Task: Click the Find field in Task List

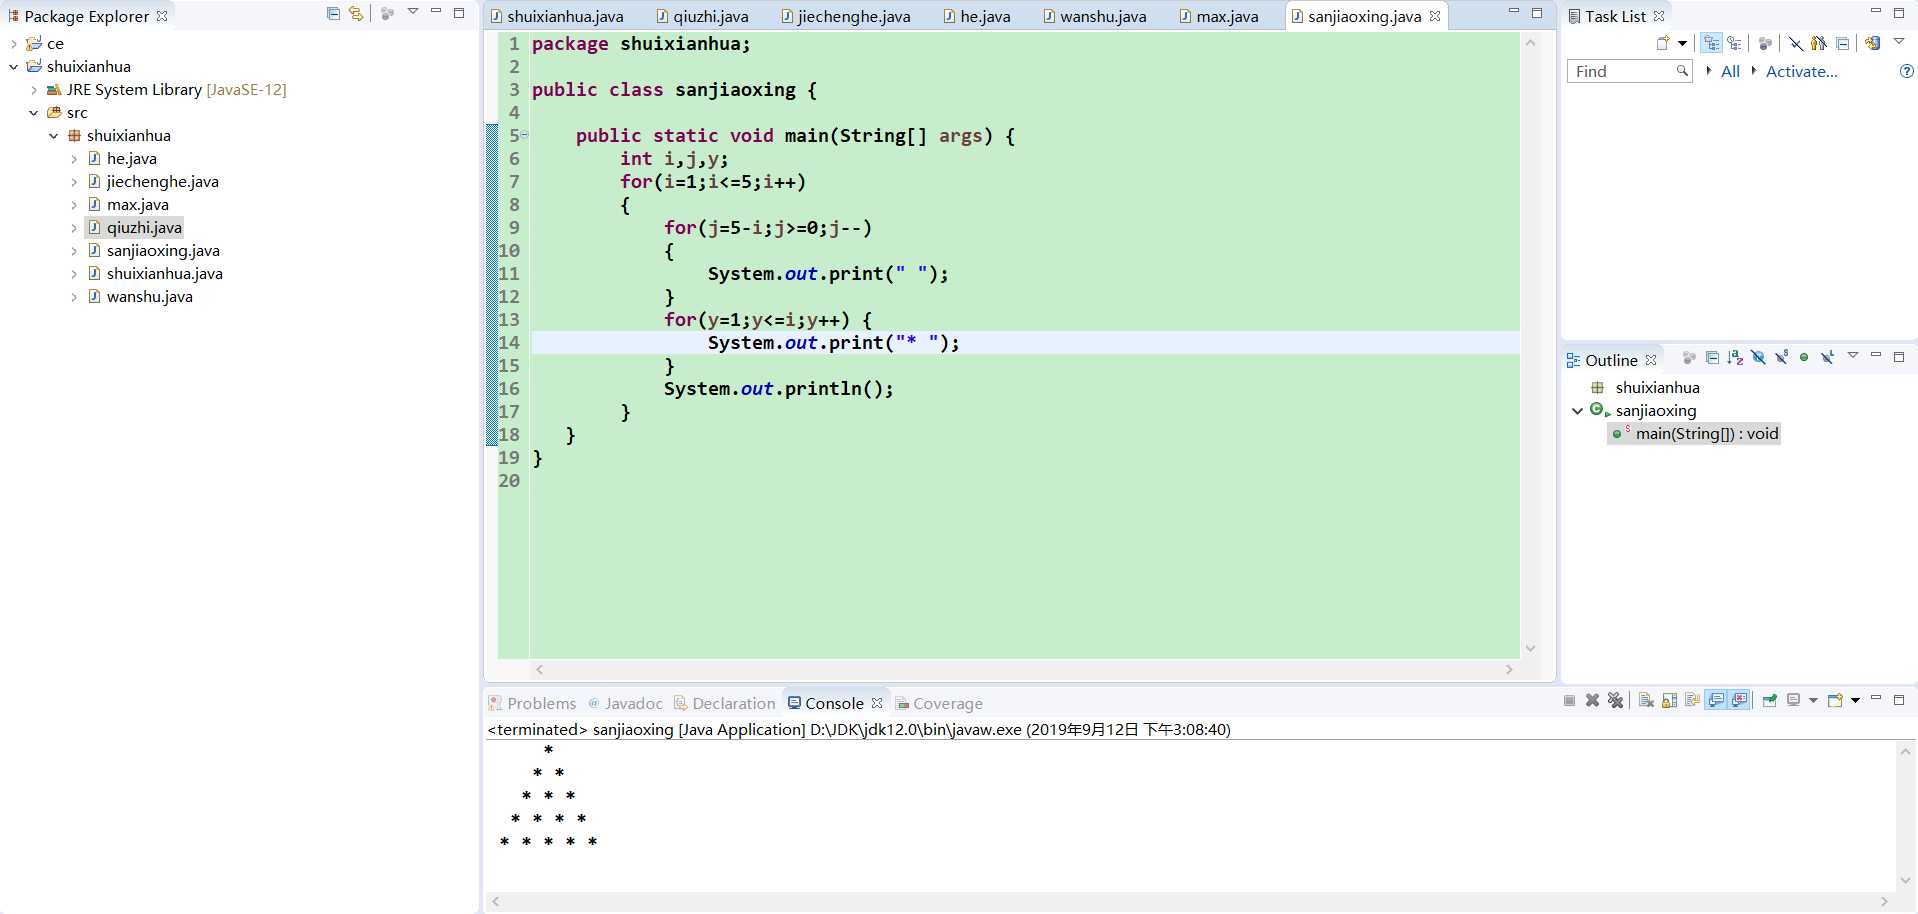Action: [x=1629, y=71]
